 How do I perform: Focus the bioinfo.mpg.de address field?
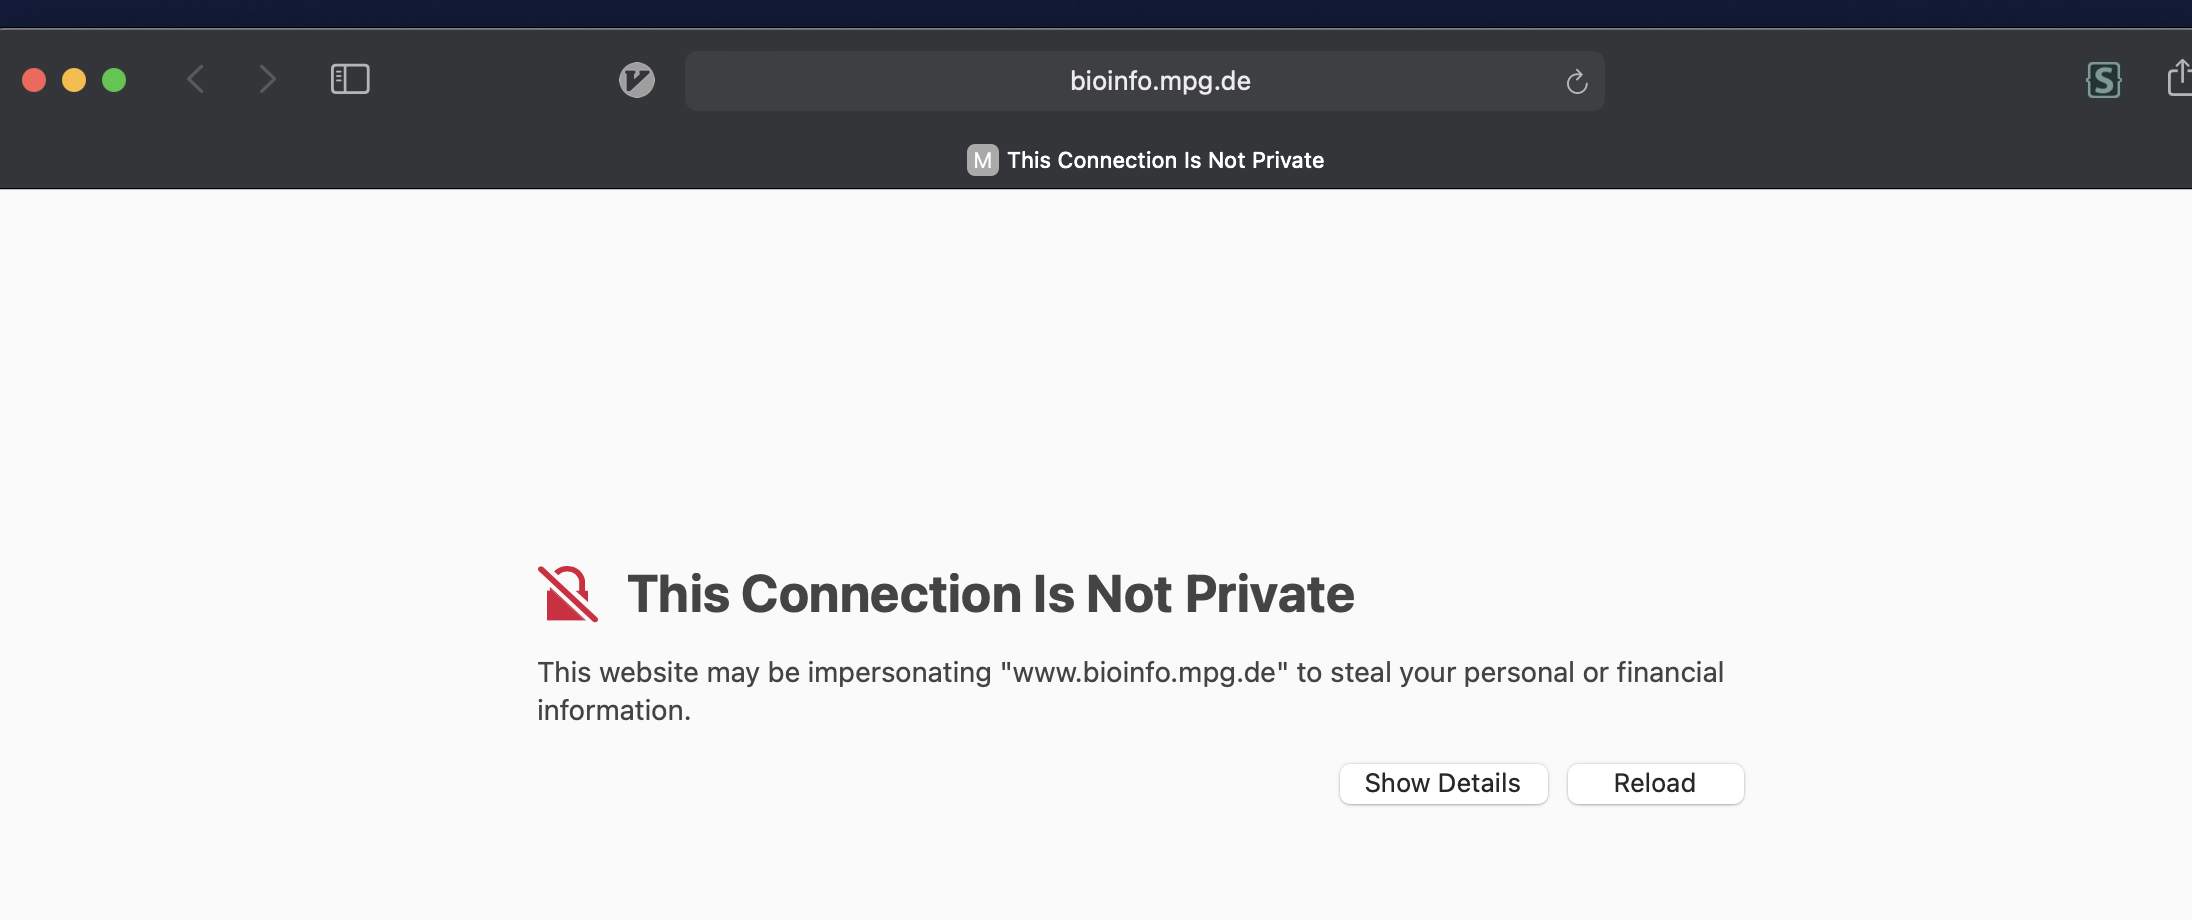[x=1160, y=81]
